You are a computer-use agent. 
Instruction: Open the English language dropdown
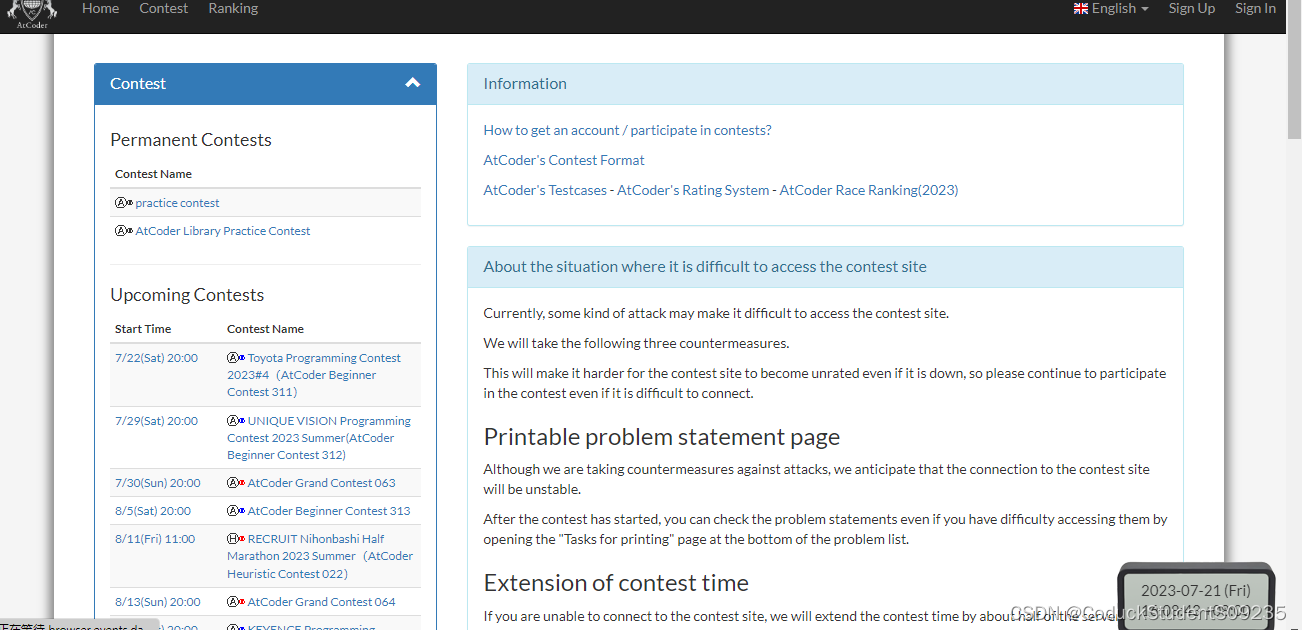pyautogui.click(x=1111, y=8)
